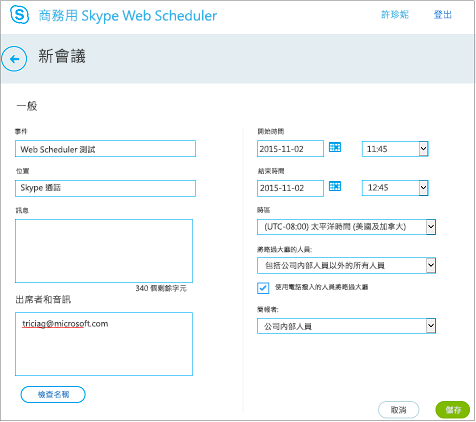Click the green 儲存 save button
Viewport: 476px width, 422px height.
[x=453, y=410]
